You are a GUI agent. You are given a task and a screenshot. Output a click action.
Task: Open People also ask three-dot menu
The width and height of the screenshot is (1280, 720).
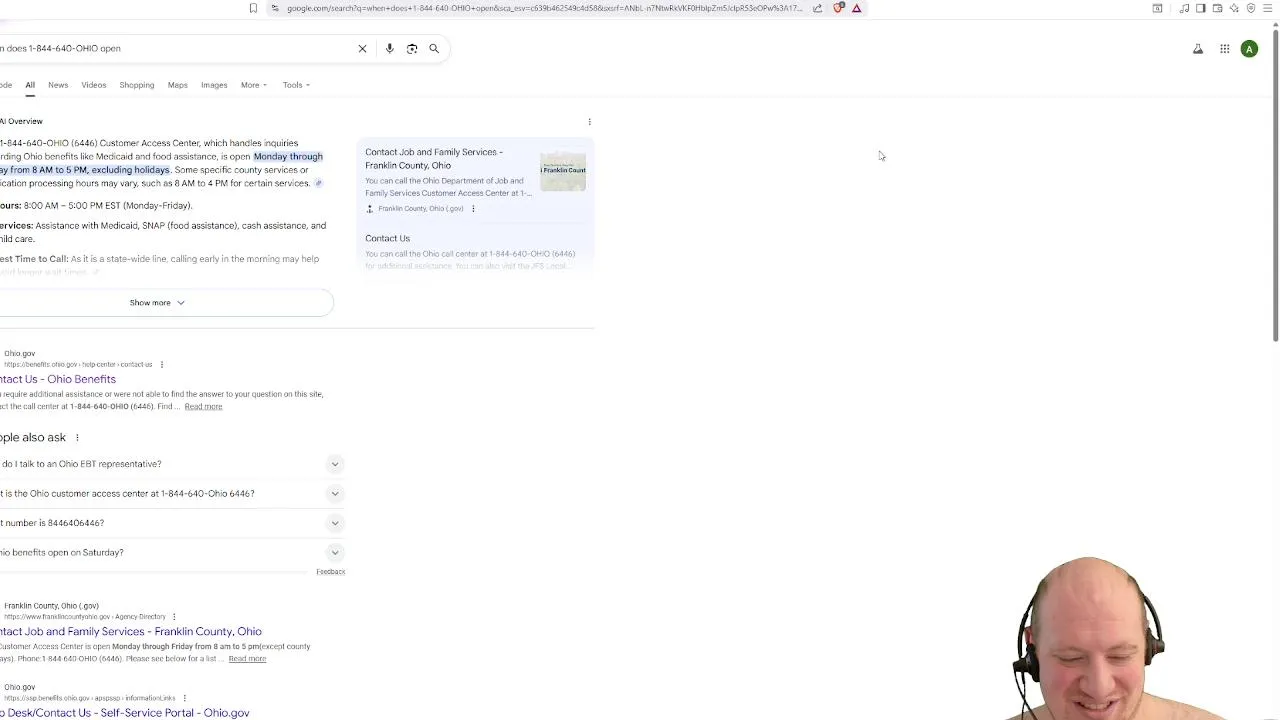[x=77, y=437]
